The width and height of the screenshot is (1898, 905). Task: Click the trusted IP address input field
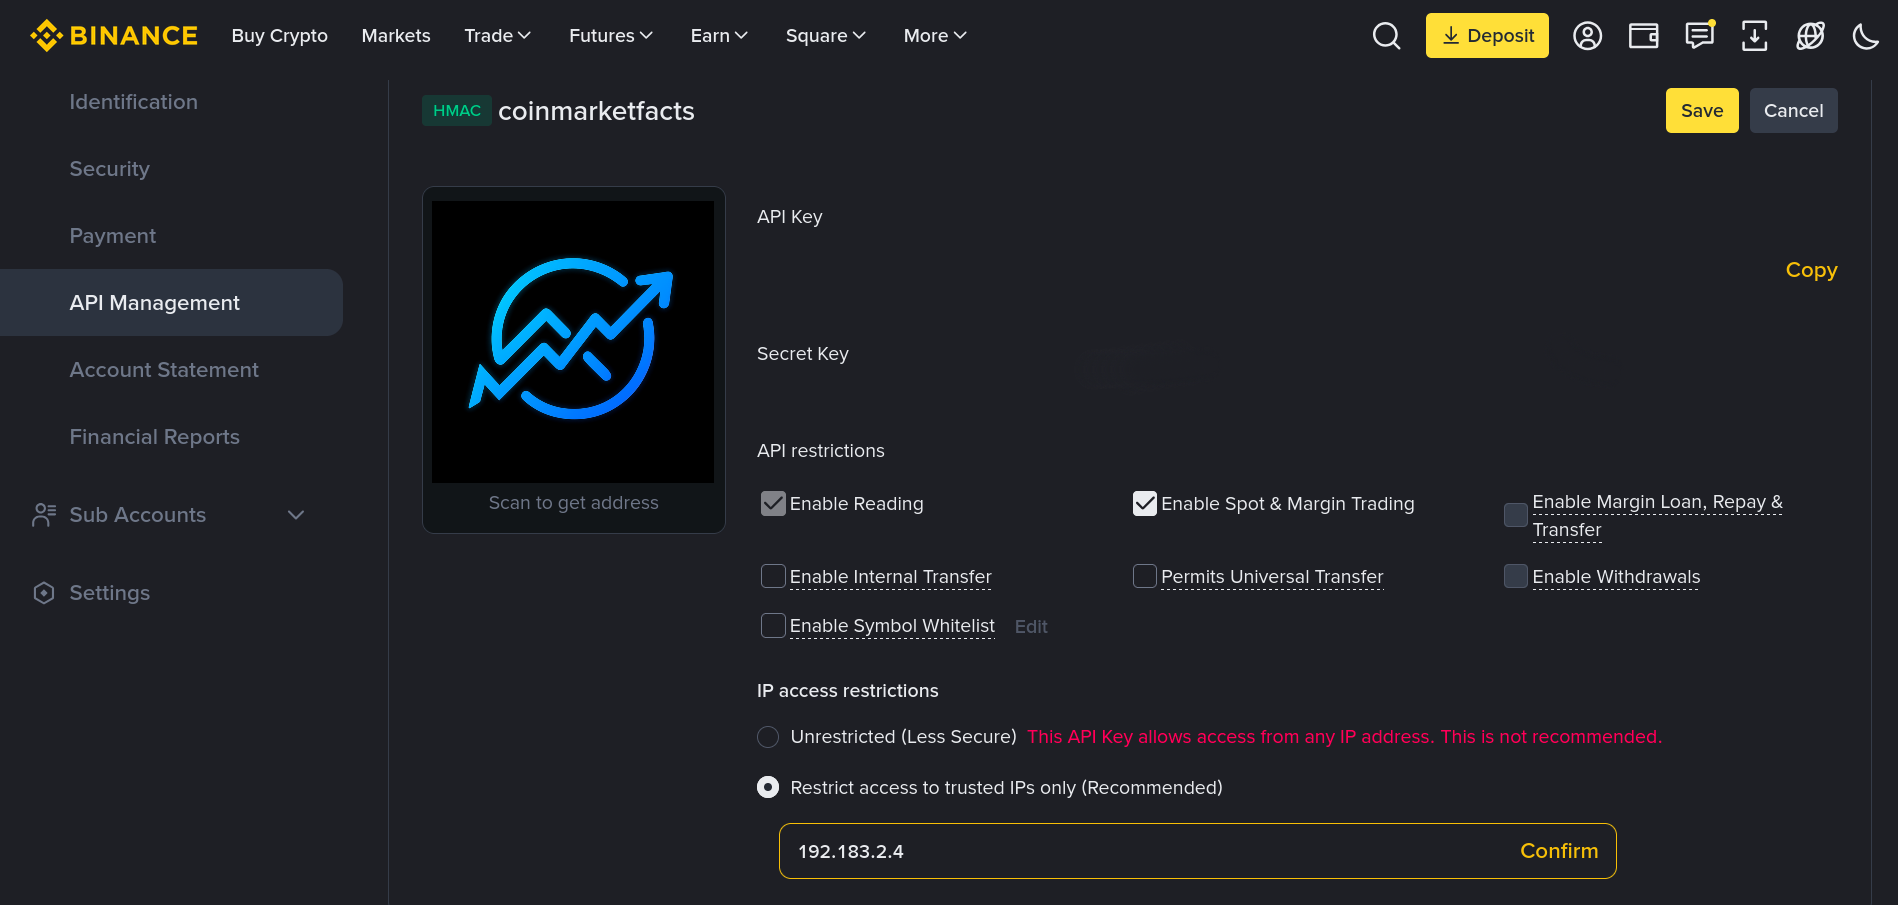pos(1100,851)
